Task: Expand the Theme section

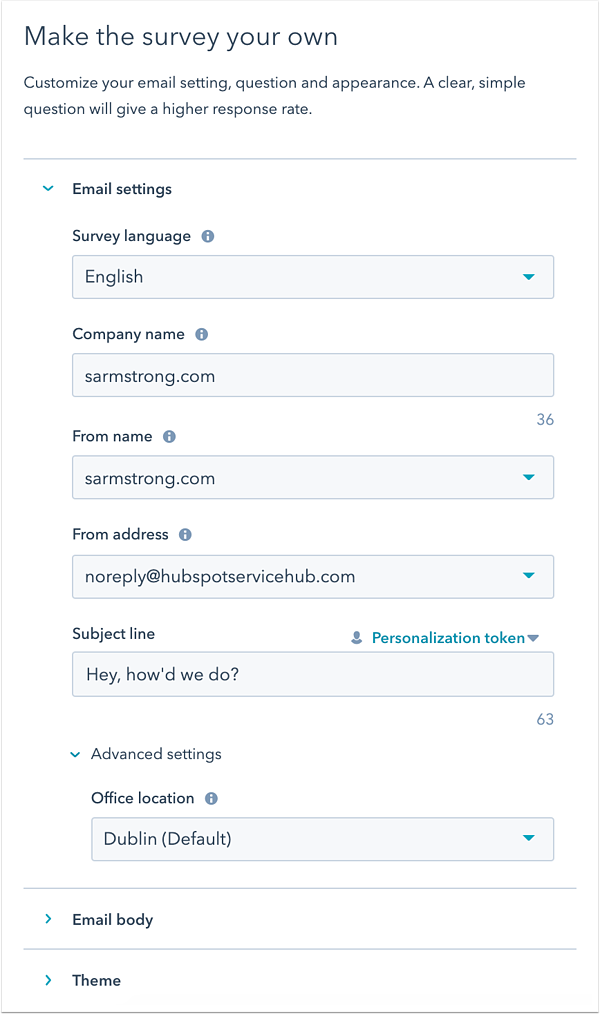Action: (x=47, y=980)
